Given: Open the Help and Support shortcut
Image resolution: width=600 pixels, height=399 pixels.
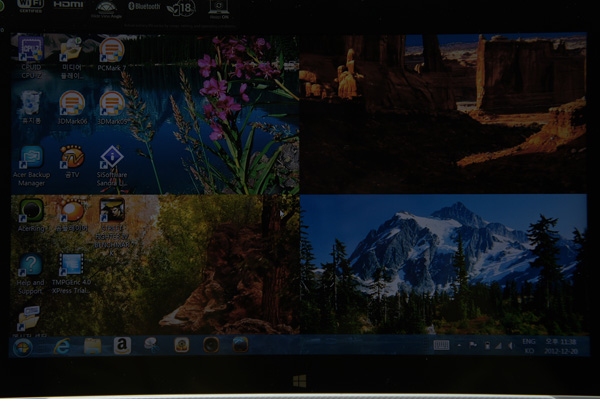Looking at the screenshot, I should [x=31, y=274].
